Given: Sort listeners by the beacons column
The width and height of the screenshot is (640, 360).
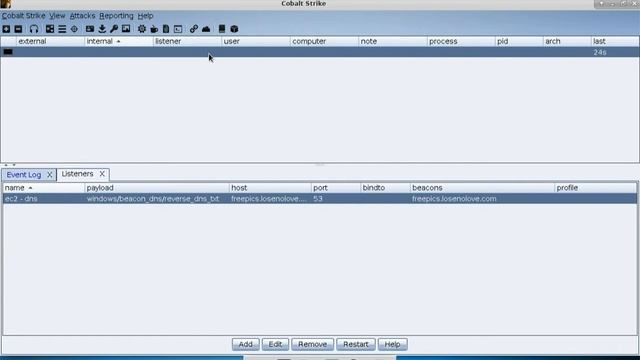Looking at the screenshot, I should pos(482,188).
